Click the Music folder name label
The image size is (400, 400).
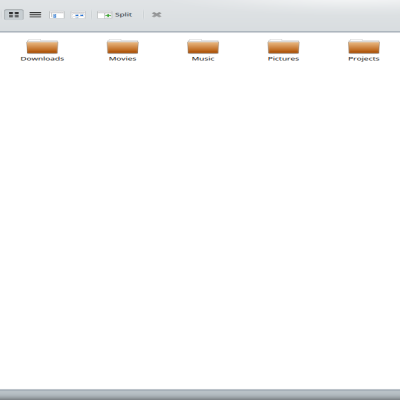point(203,59)
